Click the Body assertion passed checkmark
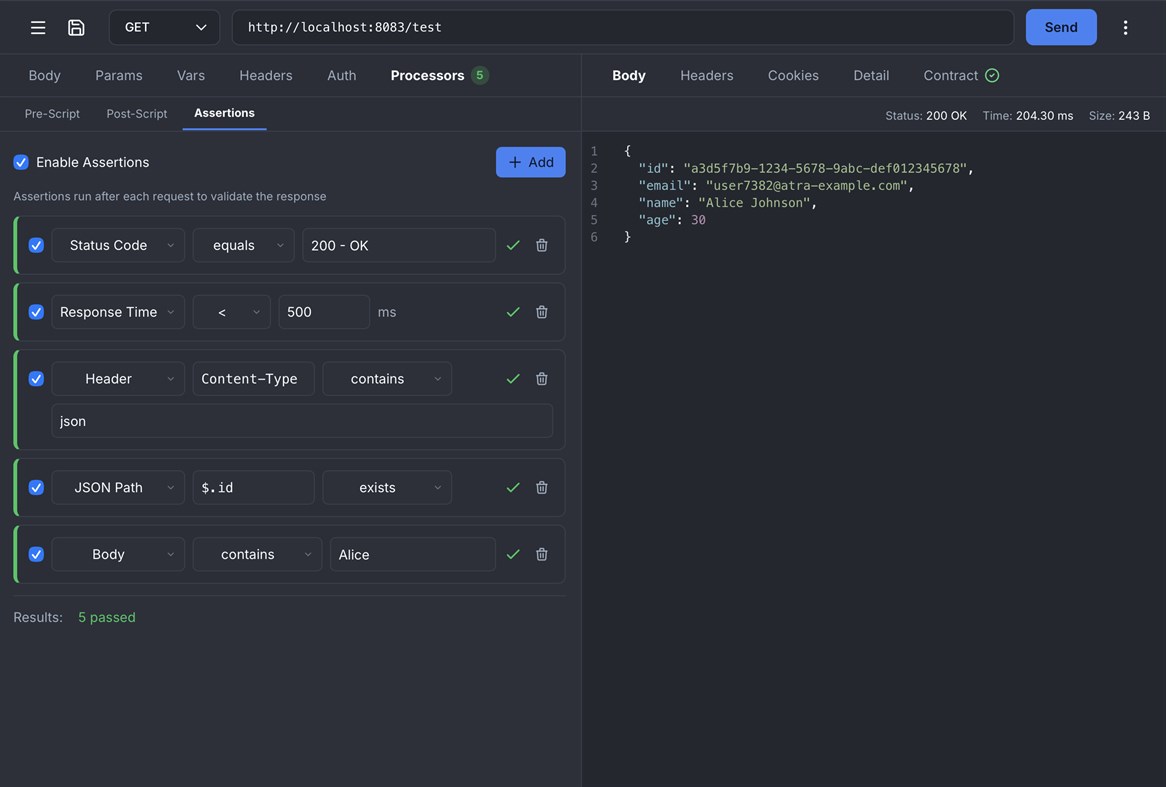 pos(513,555)
